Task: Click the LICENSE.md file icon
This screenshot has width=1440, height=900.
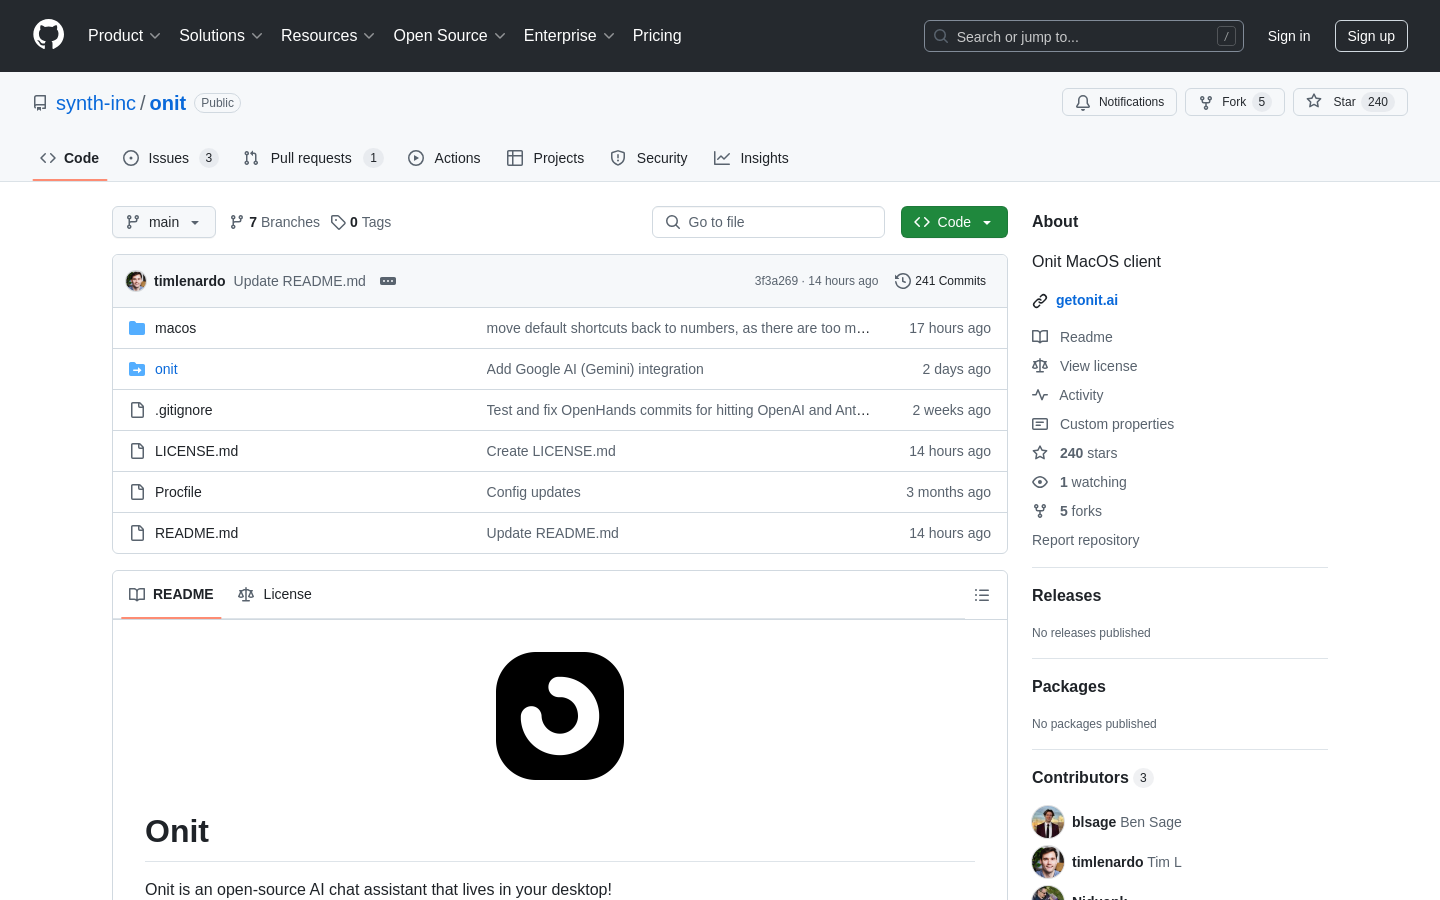Action: [x=137, y=451]
